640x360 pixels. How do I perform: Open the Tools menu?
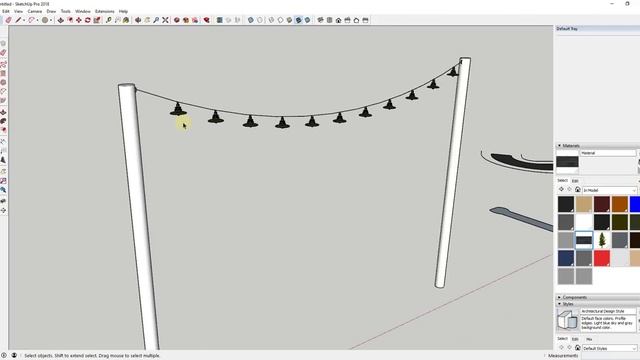(x=65, y=11)
